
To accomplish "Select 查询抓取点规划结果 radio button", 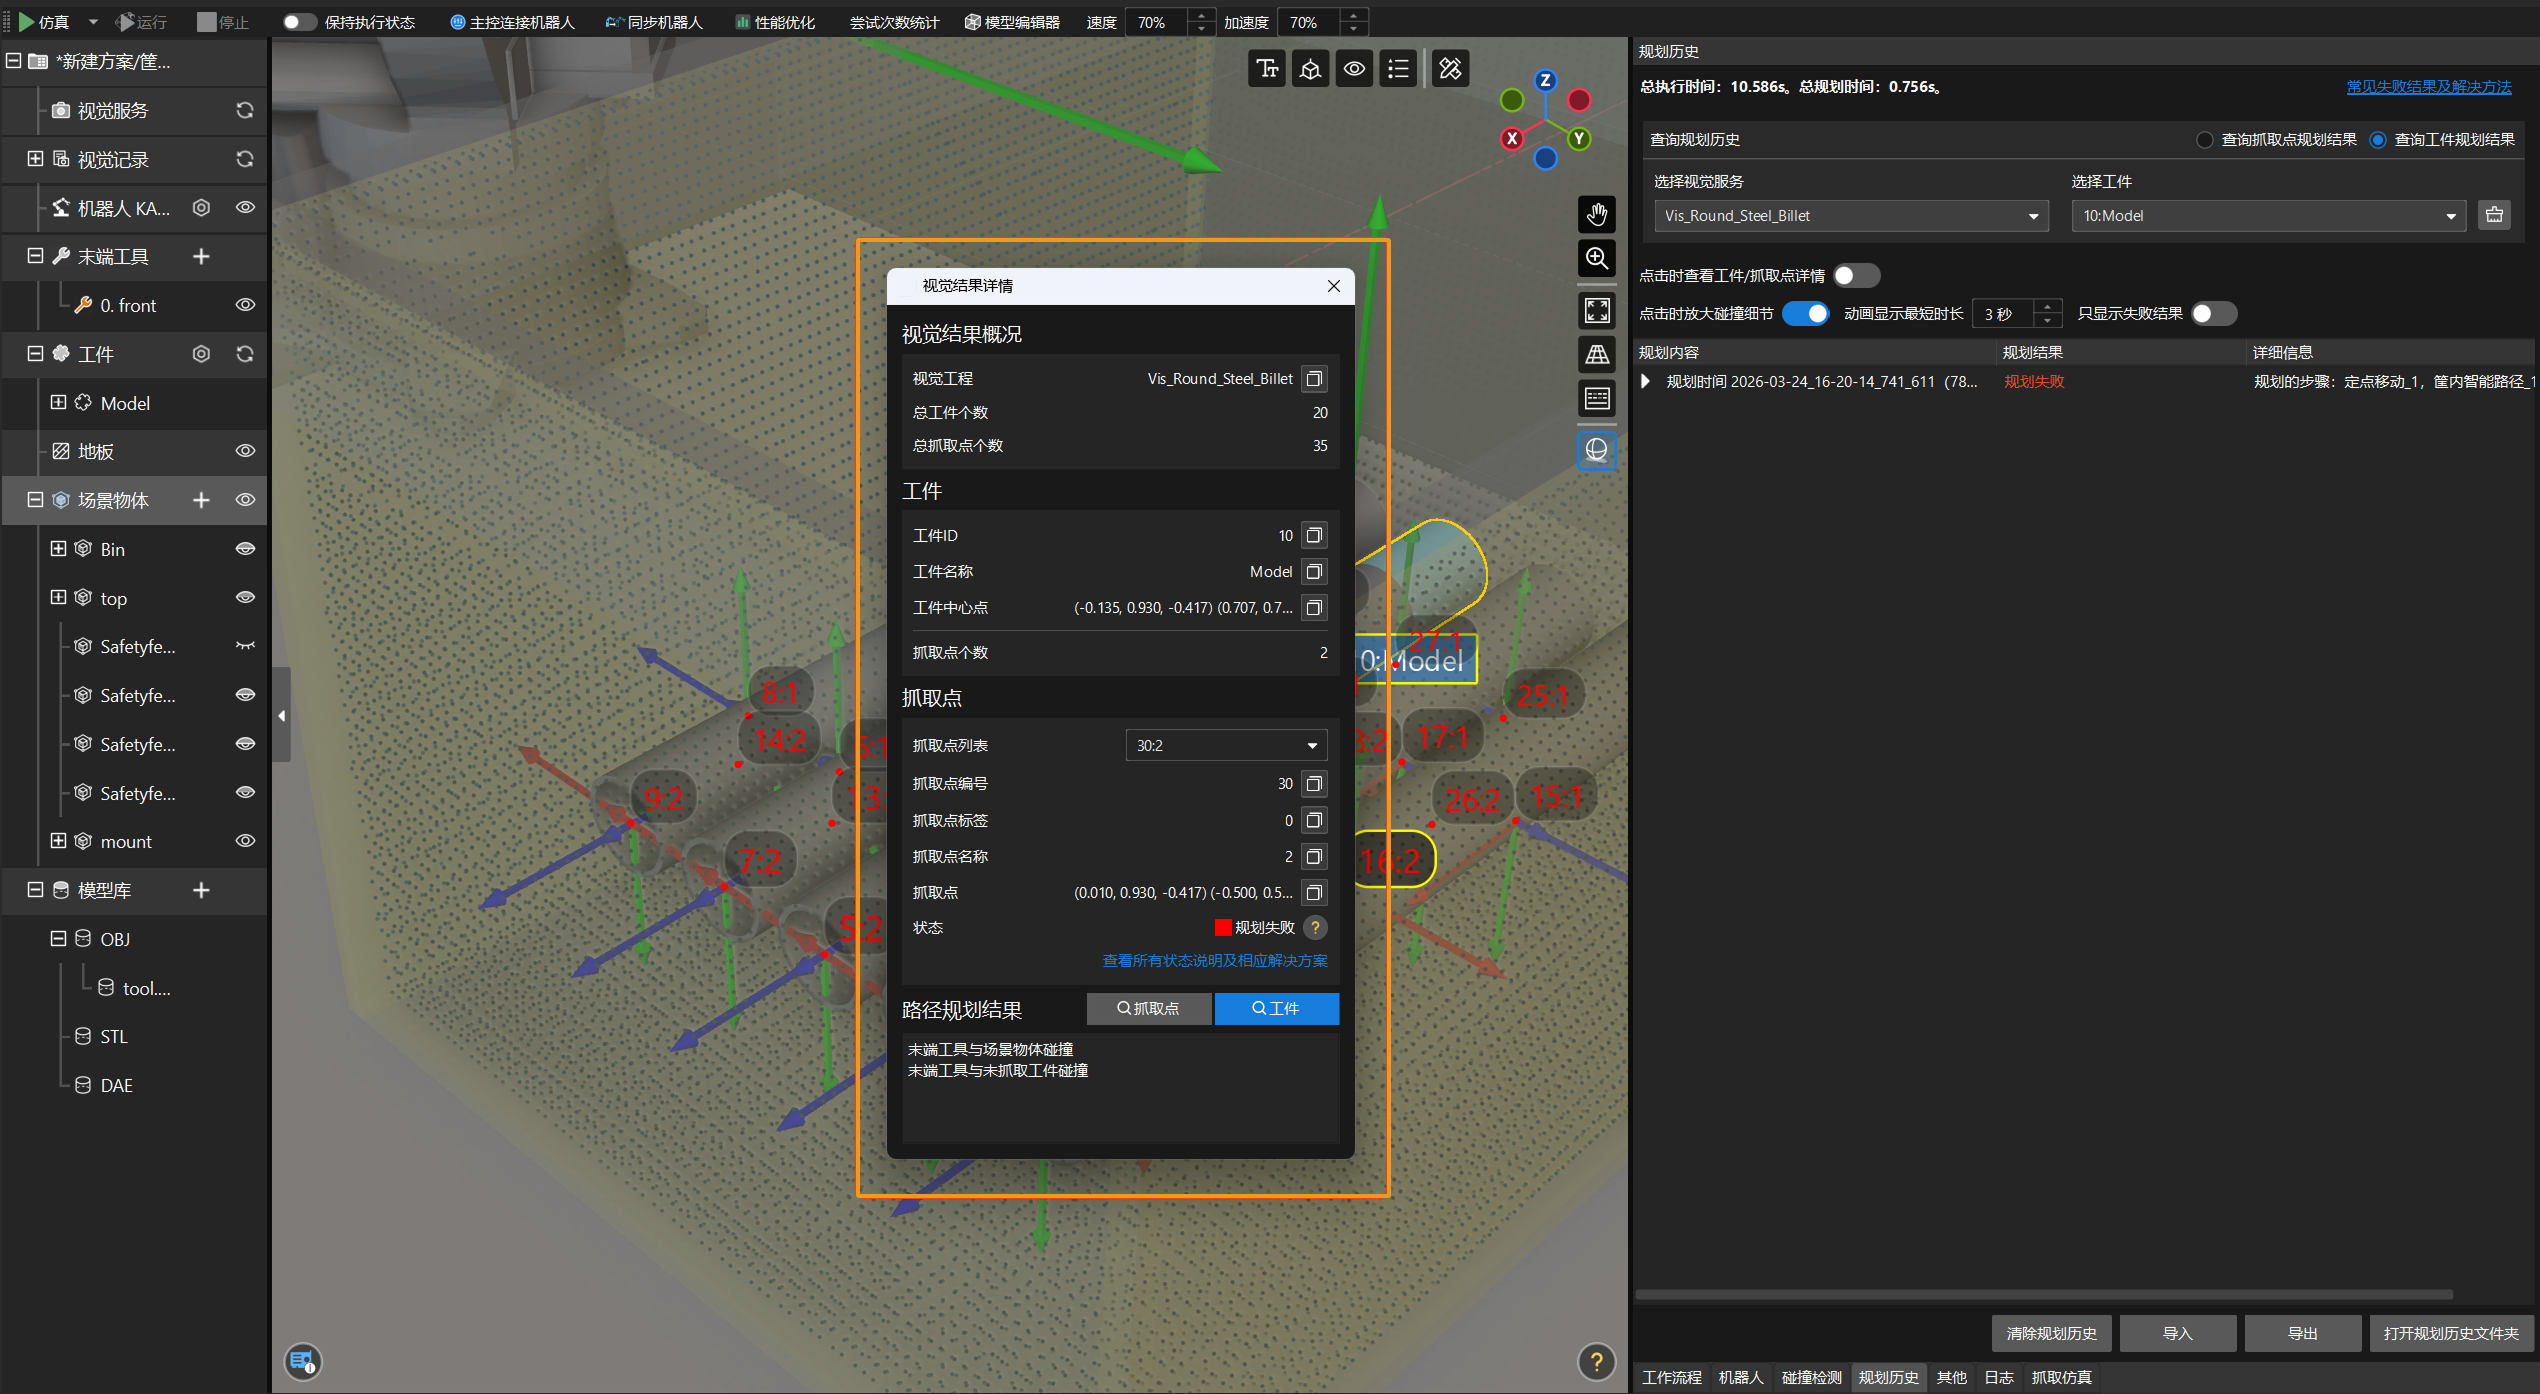I will tap(2204, 140).
